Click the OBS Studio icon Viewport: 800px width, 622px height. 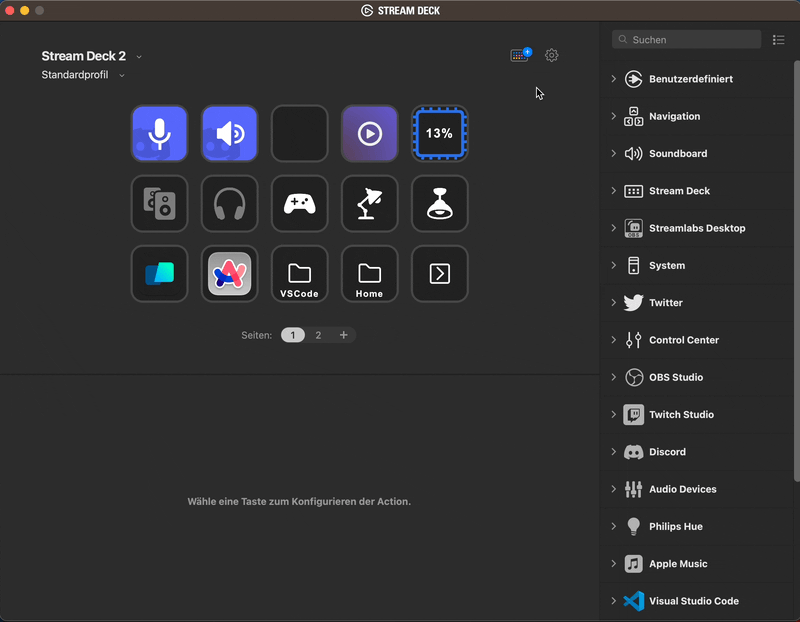click(634, 377)
